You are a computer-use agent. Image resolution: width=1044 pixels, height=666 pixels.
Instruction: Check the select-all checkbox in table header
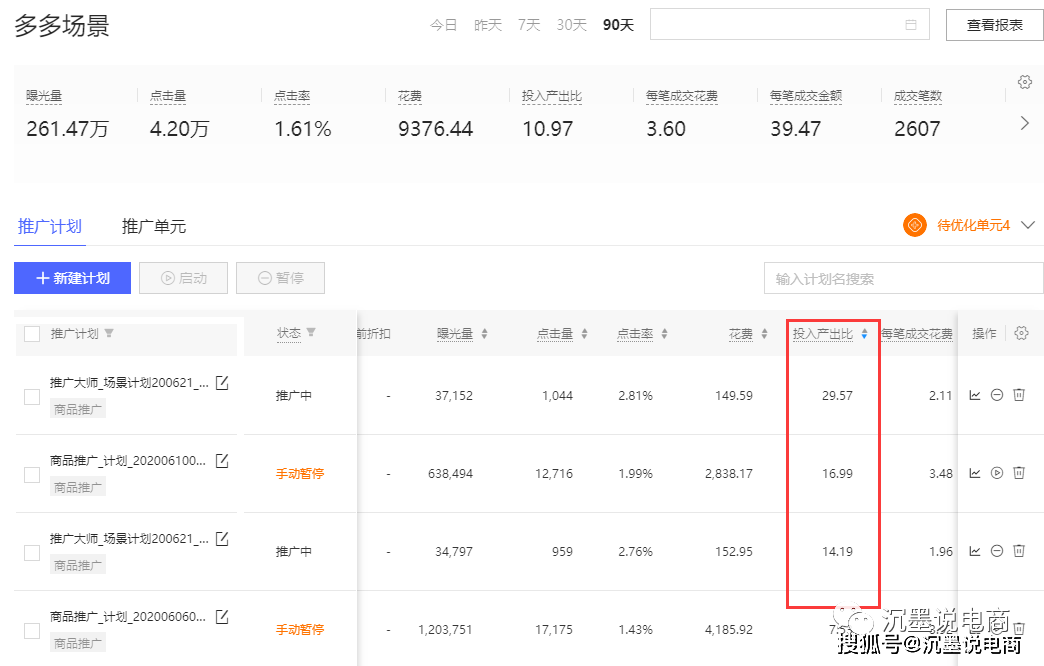coord(32,334)
